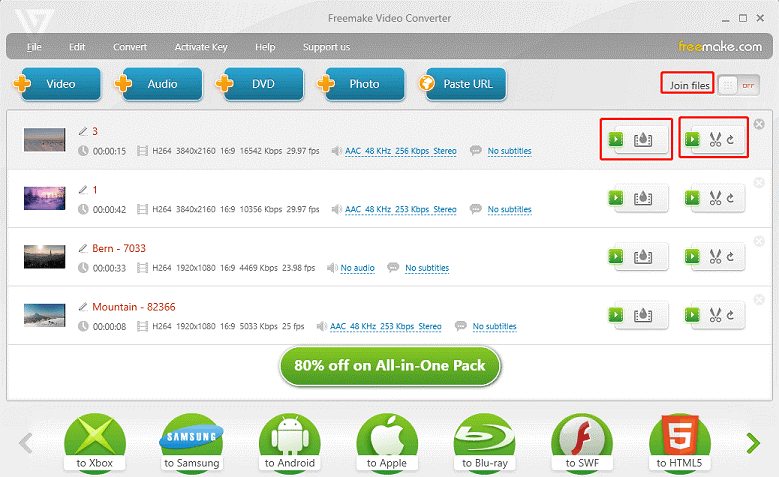Remove video 3 from the list
The height and width of the screenshot is (477, 779).
pyautogui.click(x=759, y=124)
